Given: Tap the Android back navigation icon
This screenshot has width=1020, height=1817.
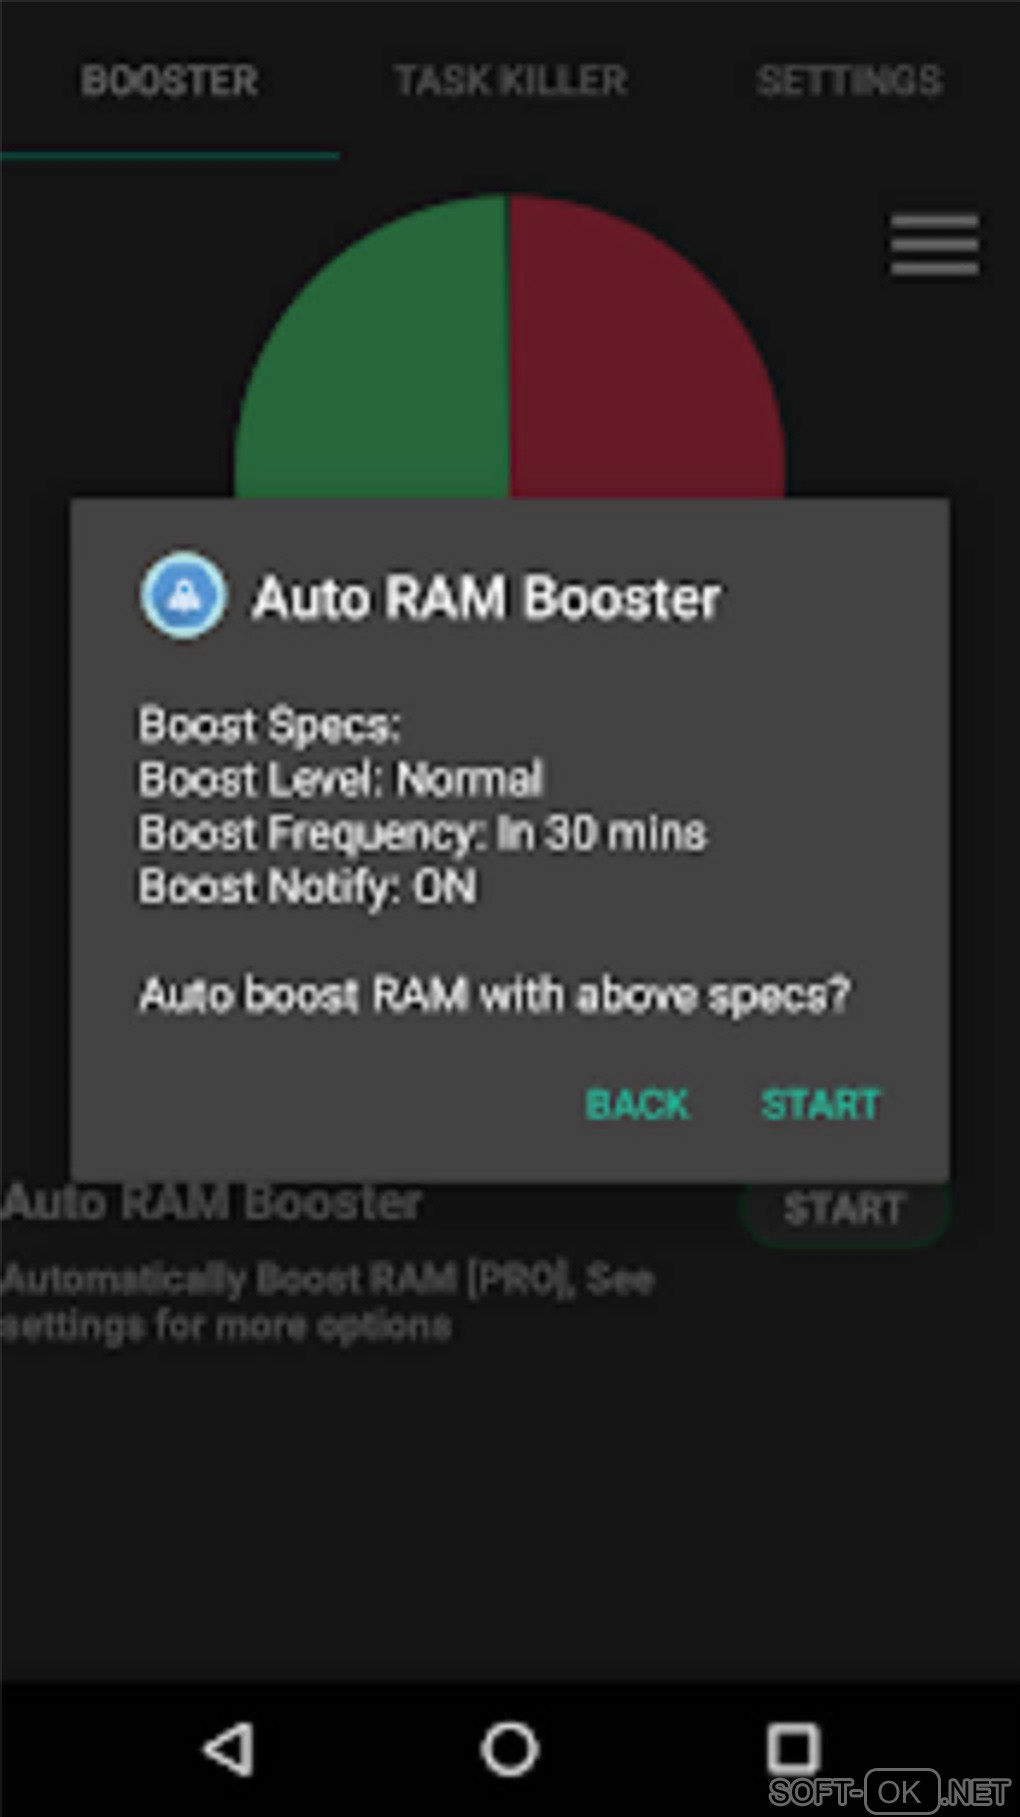Looking at the screenshot, I should point(228,1748).
